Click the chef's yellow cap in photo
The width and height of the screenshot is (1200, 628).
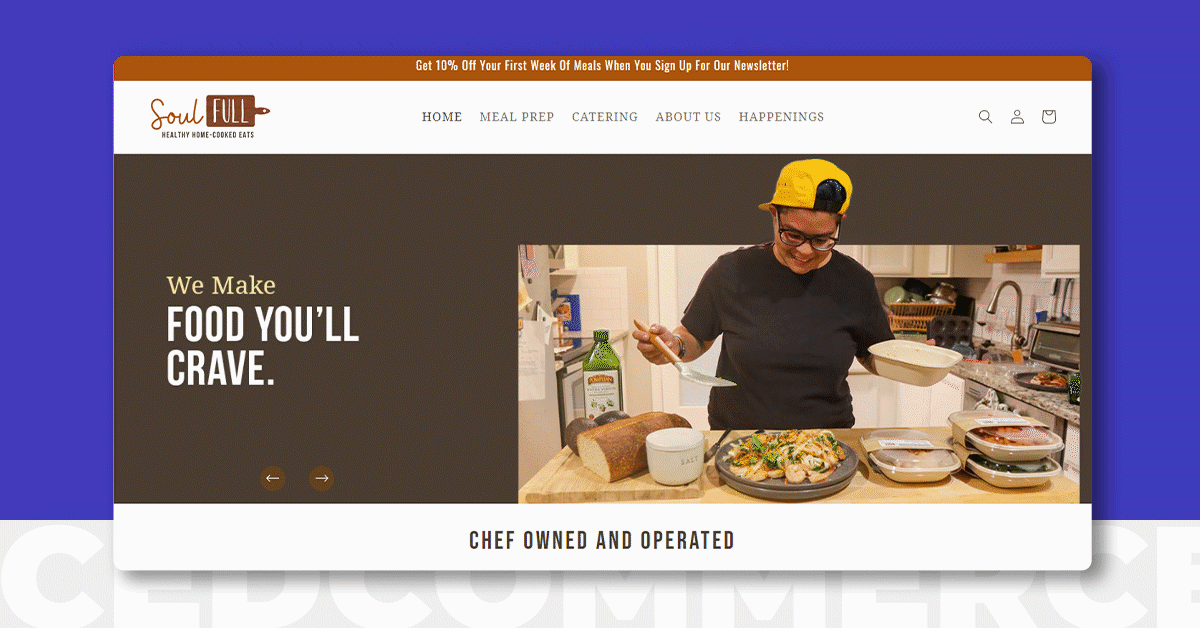(809, 187)
